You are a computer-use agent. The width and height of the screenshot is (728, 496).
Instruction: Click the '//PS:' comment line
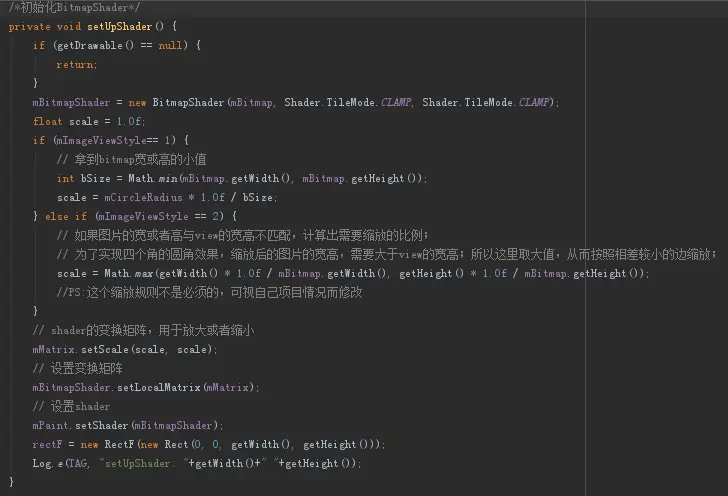tap(209, 293)
